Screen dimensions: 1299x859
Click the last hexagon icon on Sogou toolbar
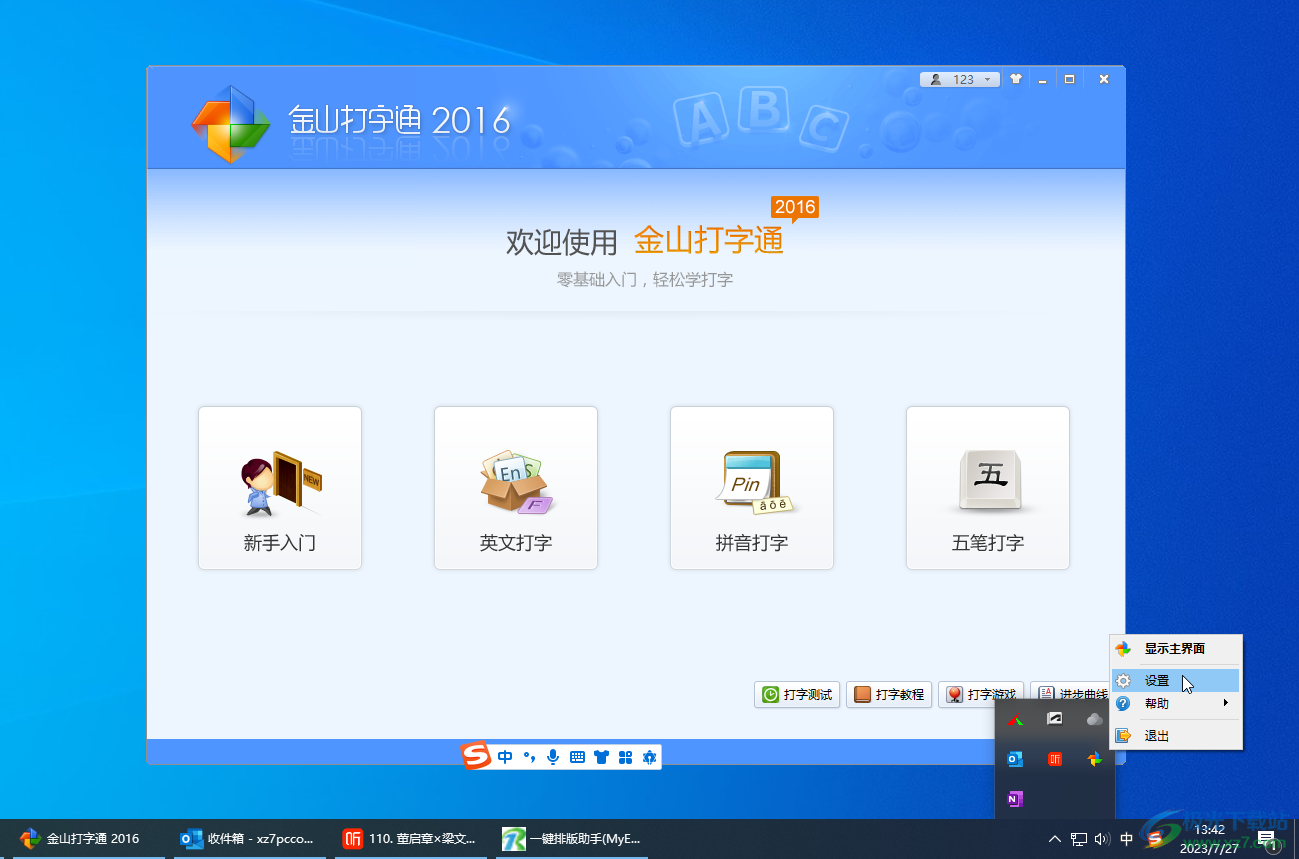pos(650,757)
